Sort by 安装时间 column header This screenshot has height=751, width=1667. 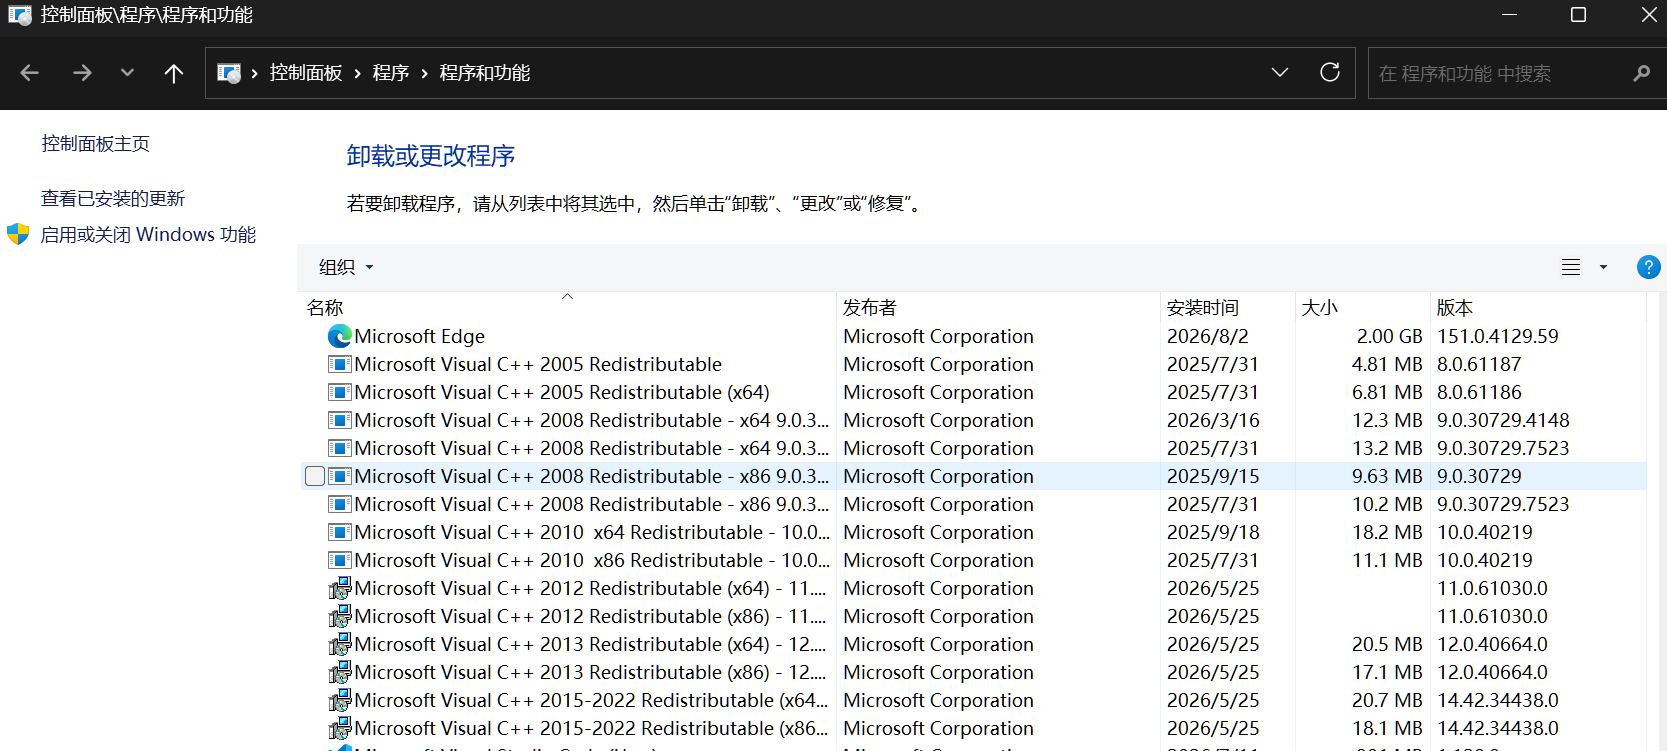(1228, 307)
